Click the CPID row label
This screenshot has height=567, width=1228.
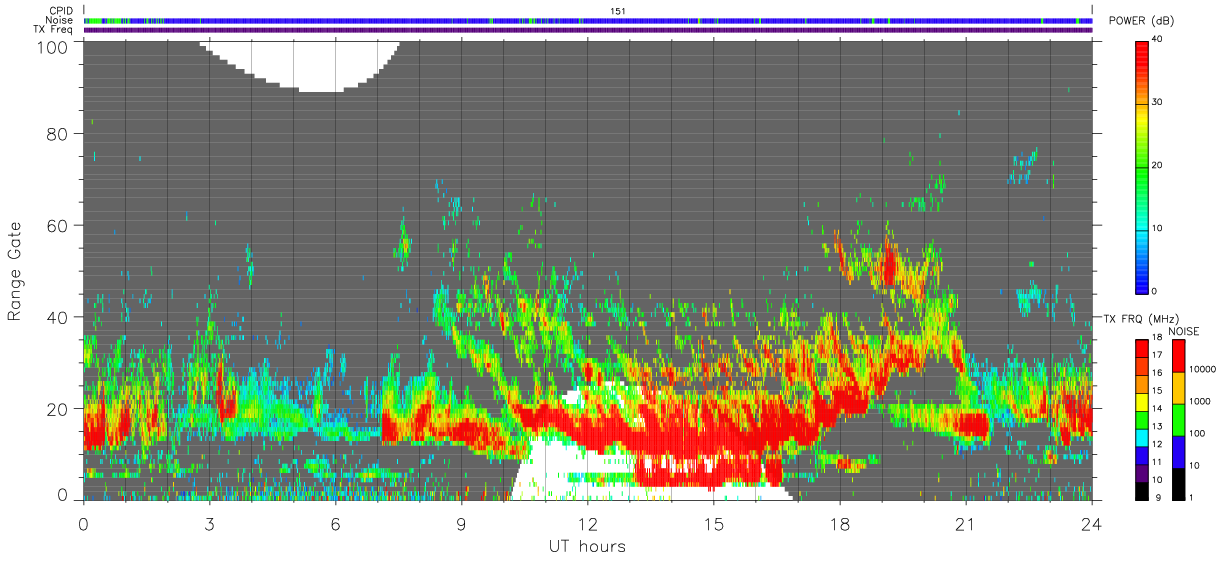coord(60,11)
